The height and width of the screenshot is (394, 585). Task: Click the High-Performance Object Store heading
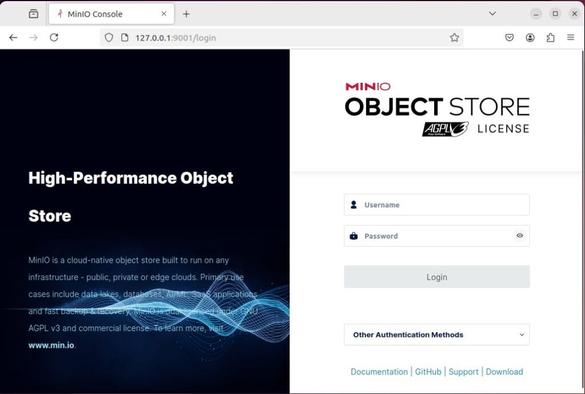tap(131, 197)
